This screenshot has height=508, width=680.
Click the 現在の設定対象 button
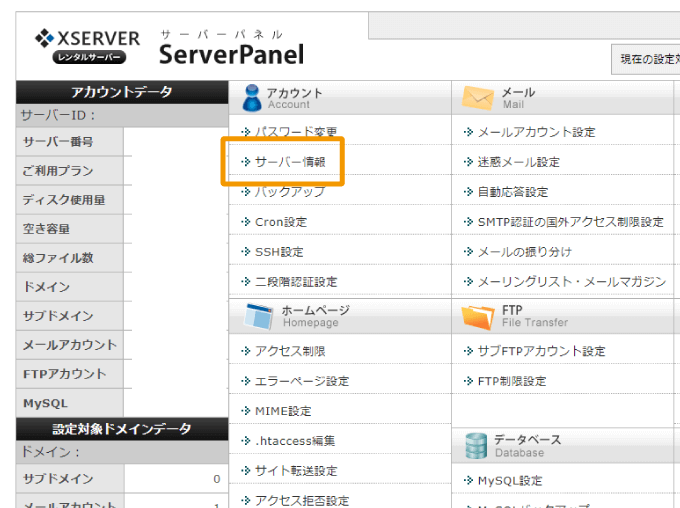click(646, 59)
